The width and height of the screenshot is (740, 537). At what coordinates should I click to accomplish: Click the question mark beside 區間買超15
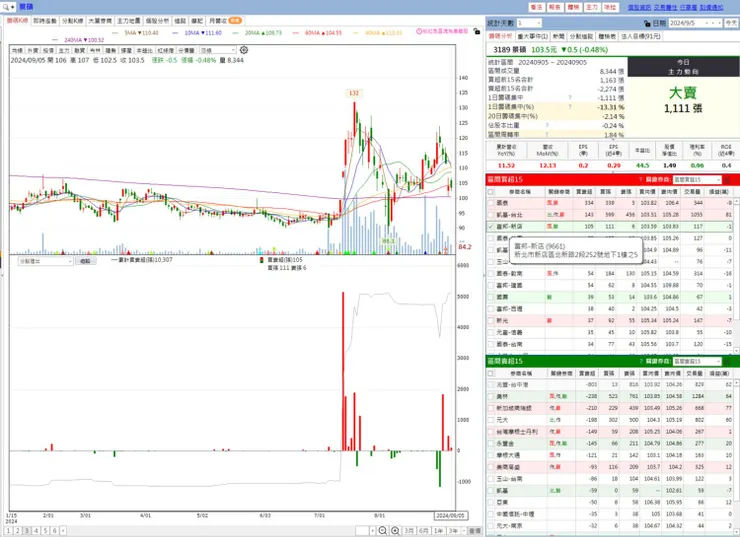(640, 179)
